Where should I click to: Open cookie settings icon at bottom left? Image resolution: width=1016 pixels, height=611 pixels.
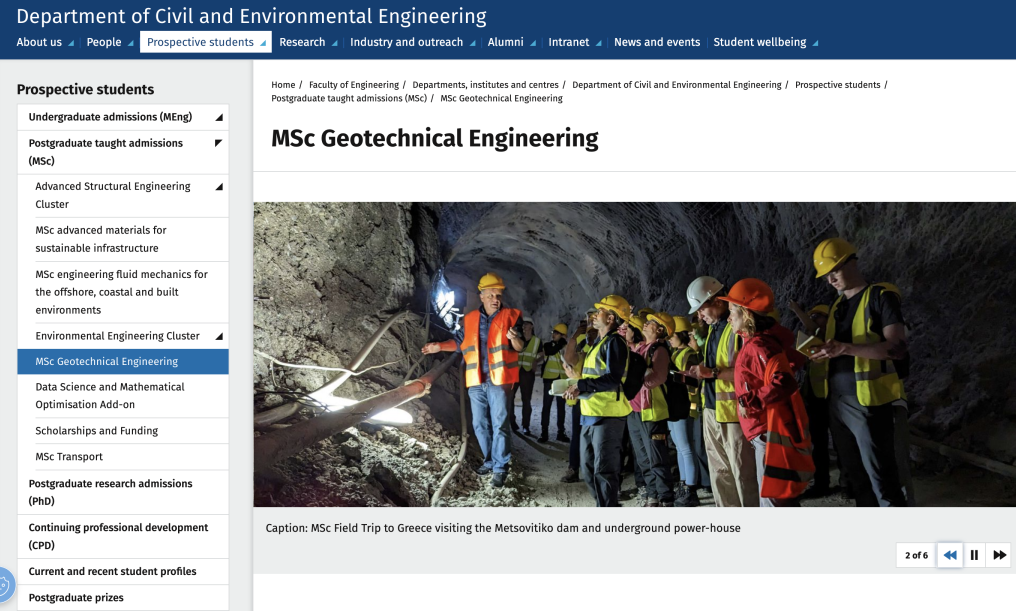[4, 585]
